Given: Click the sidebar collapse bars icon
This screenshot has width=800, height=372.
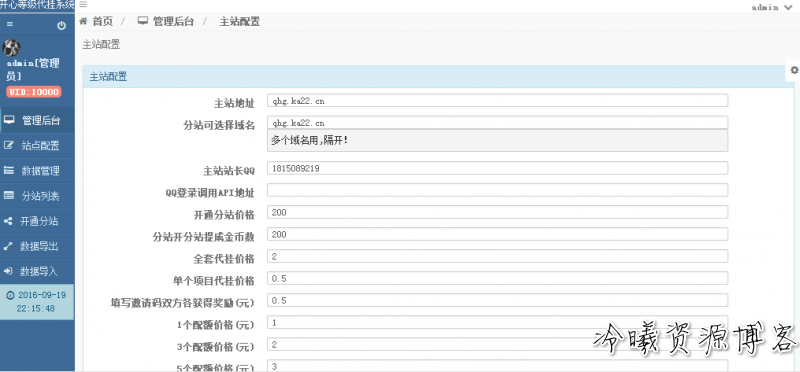Looking at the screenshot, I should [x=10, y=25].
